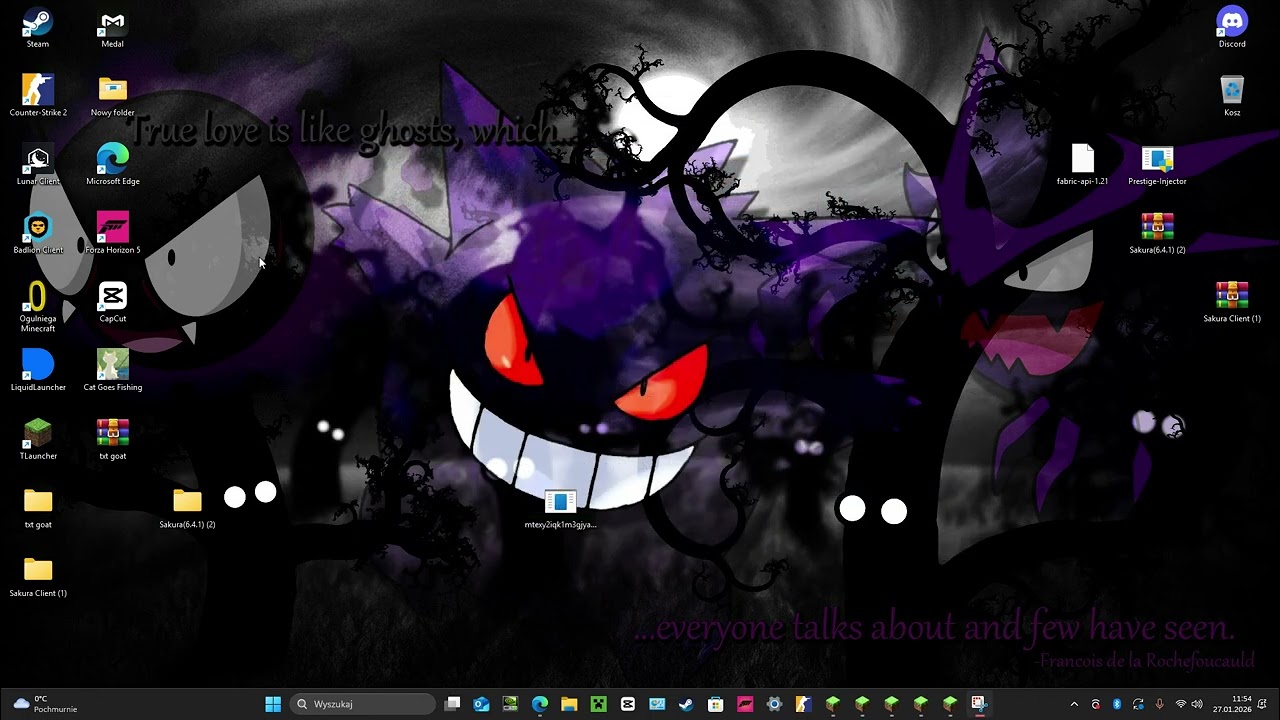Open Settings gear on the taskbar
The width and height of the screenshot is (1280, 720).
pyautogui.click(x=774, y=704)
